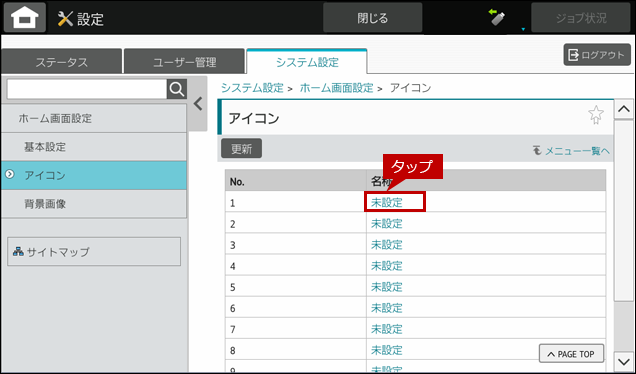Image resolution: width=636 pixels, height=374 pixels.
Task: Click the search magnifier icon
Action: point(177,89)
